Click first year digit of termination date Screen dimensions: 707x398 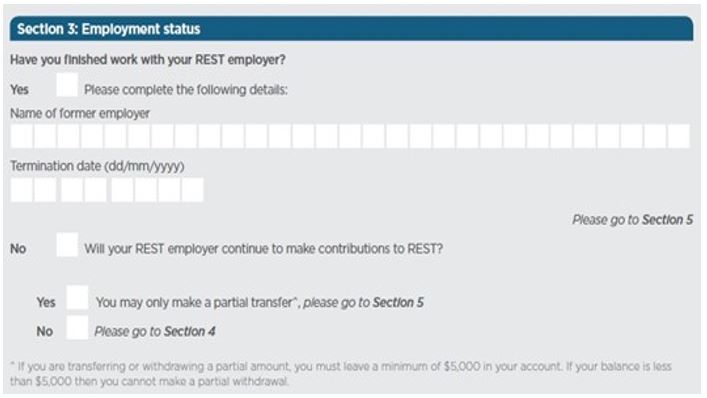[x=123, y=190]
